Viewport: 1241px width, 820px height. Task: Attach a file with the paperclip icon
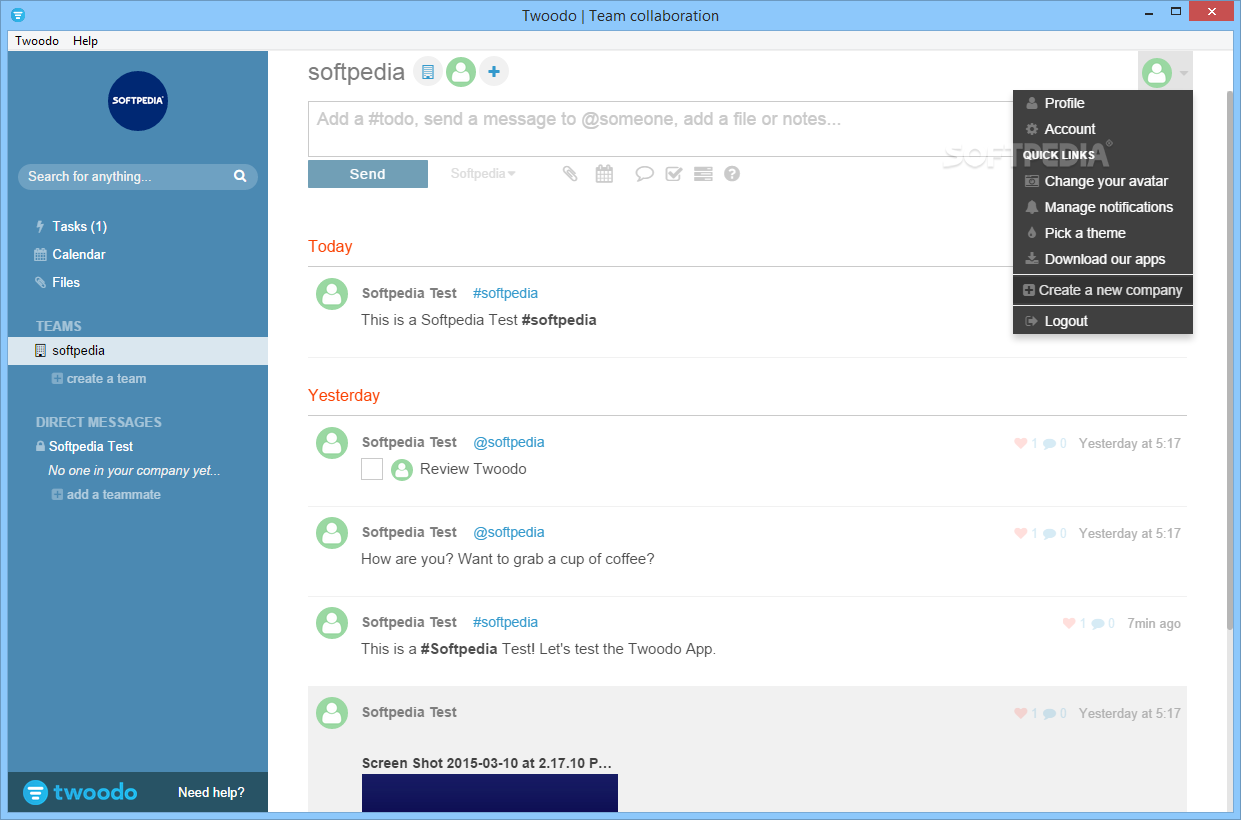[x=570, y=174]
